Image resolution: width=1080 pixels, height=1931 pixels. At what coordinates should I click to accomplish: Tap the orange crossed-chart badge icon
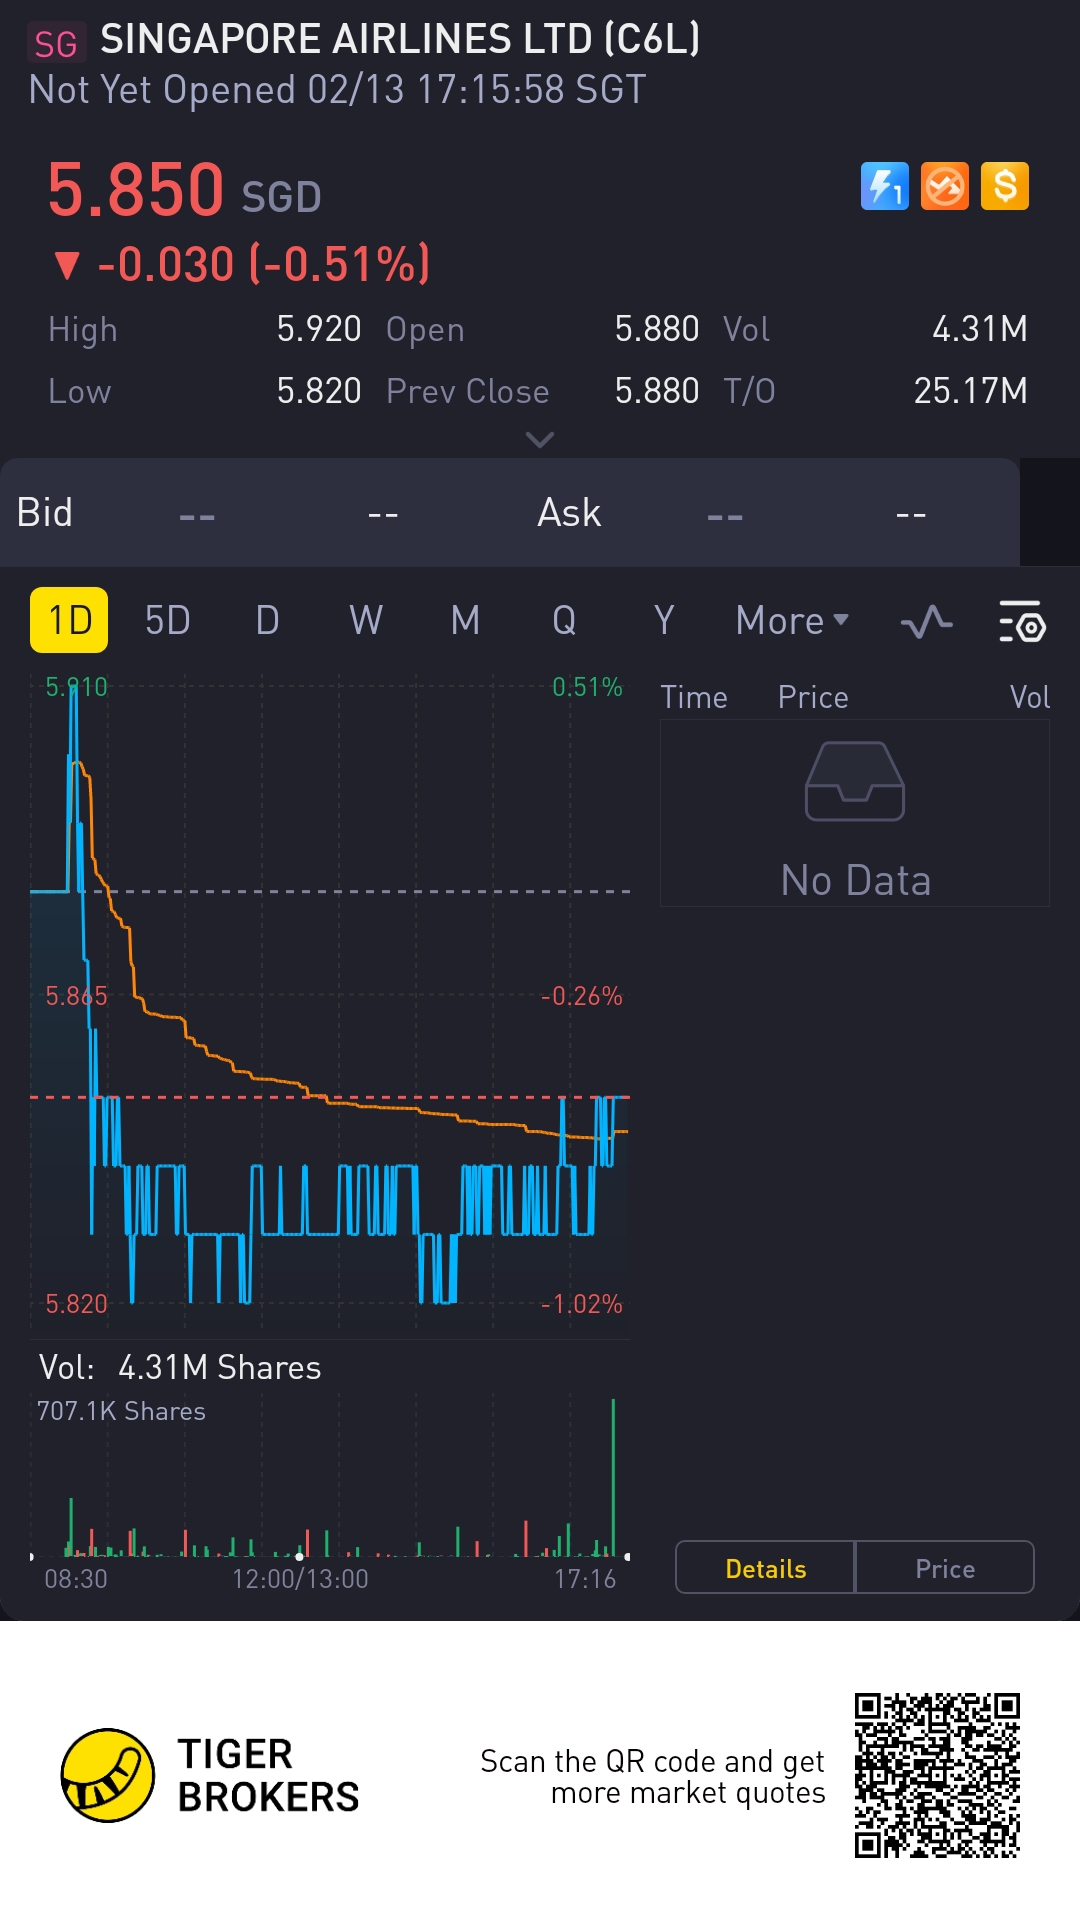click(945, 186)
